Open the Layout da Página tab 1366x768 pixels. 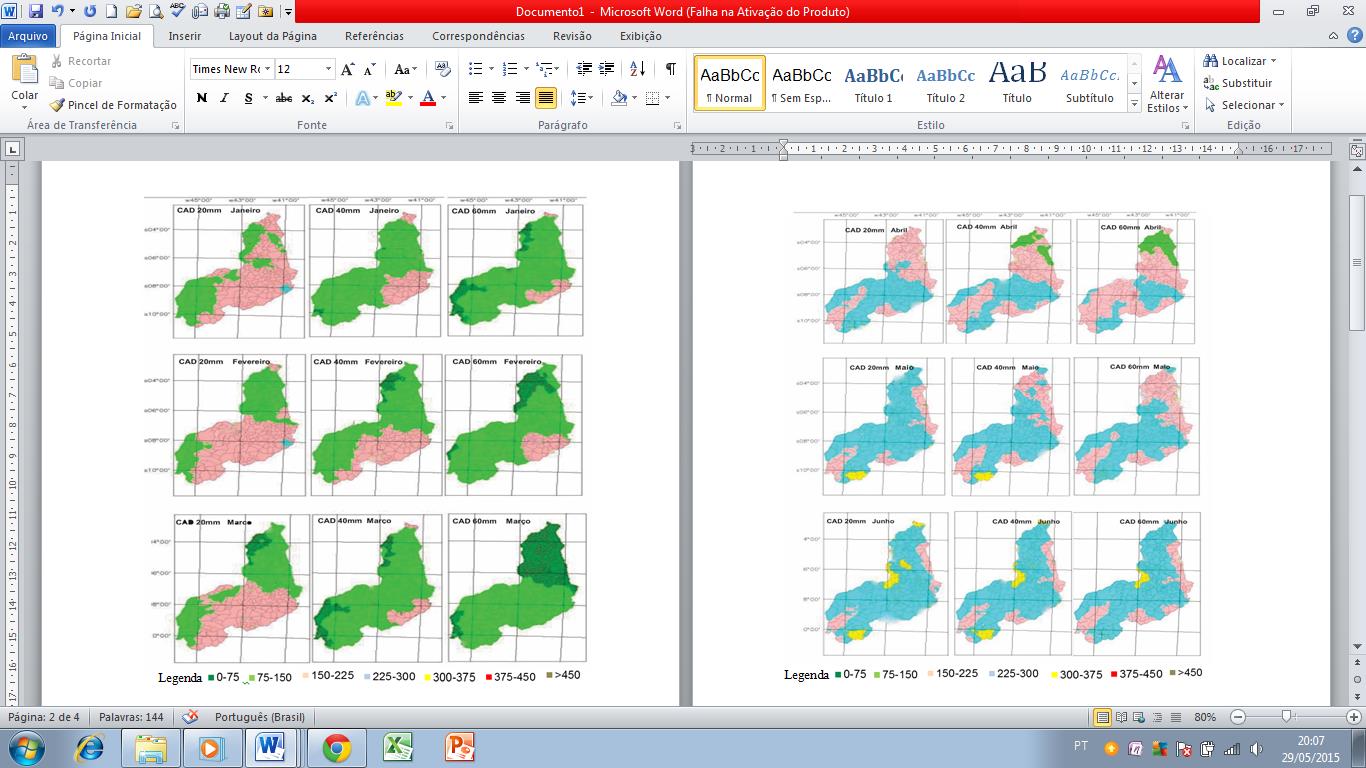pyautogui.click(x=272, y=36)
